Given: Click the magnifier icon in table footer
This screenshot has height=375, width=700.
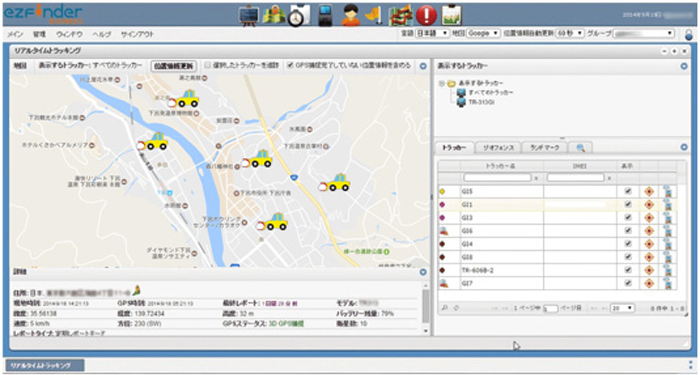Looking at the screenshot, I should coord(445,308).
